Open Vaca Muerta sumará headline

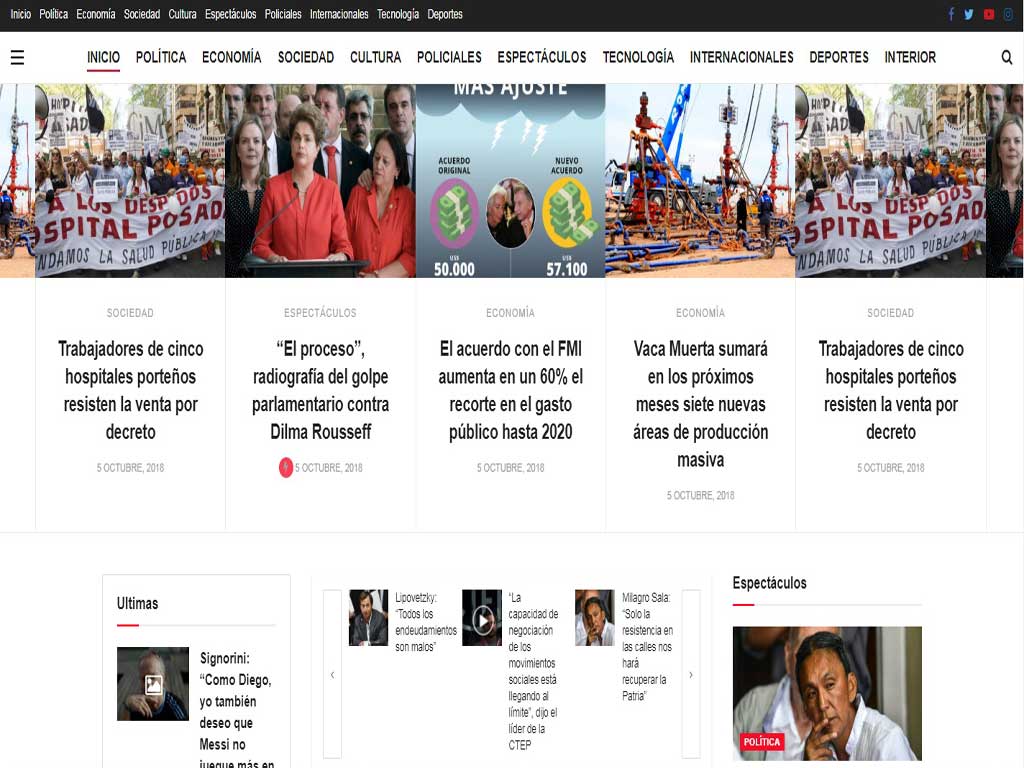[x=700, y=404]
